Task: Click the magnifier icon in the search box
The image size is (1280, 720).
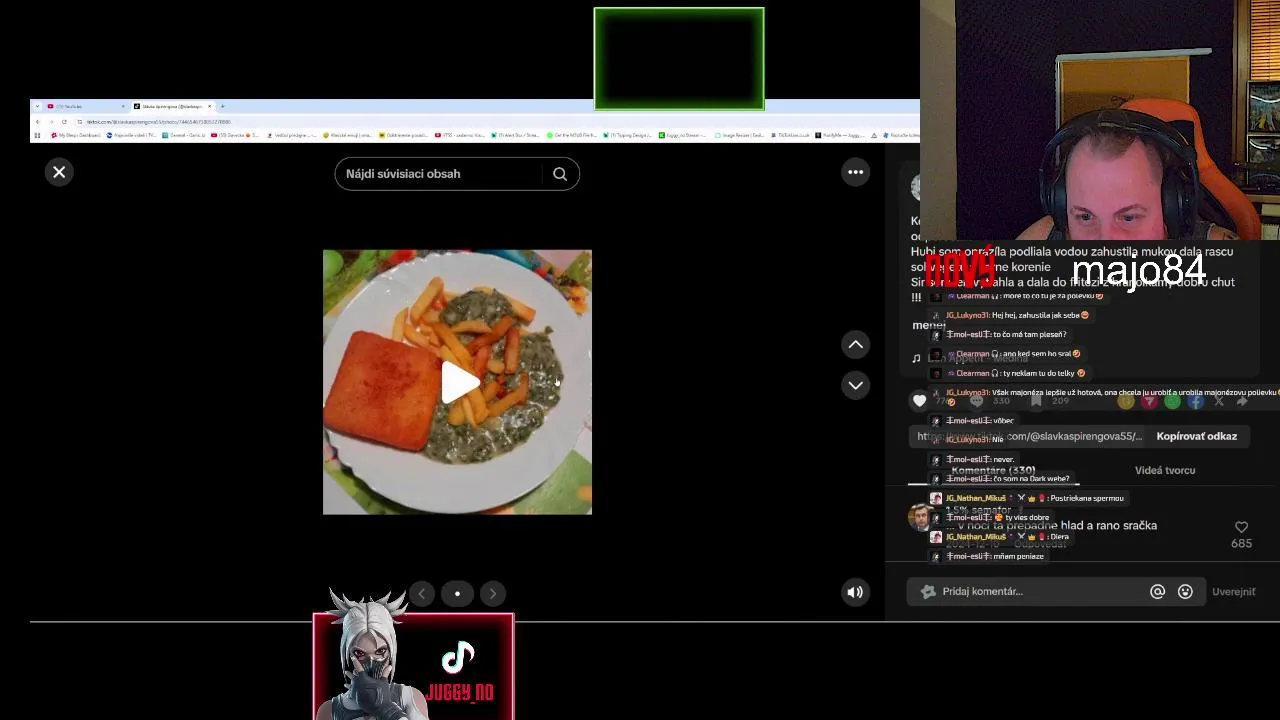Action: pos(560,174)
